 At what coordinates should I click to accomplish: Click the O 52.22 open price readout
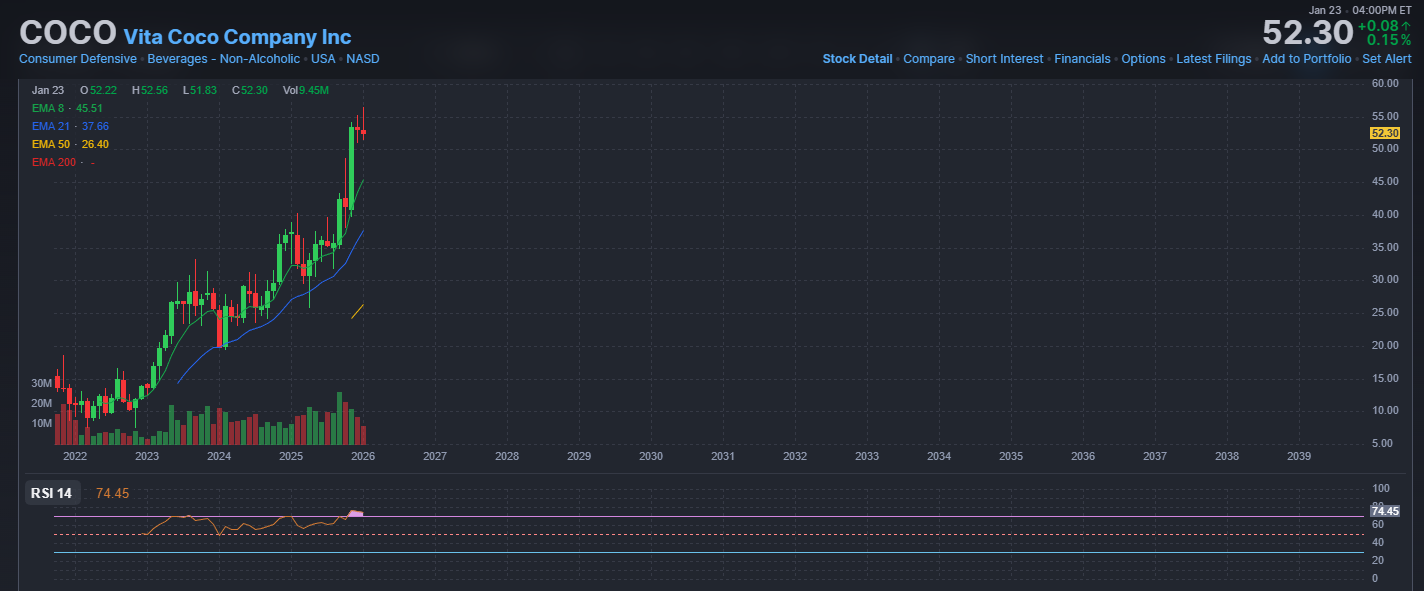point(98,90)
